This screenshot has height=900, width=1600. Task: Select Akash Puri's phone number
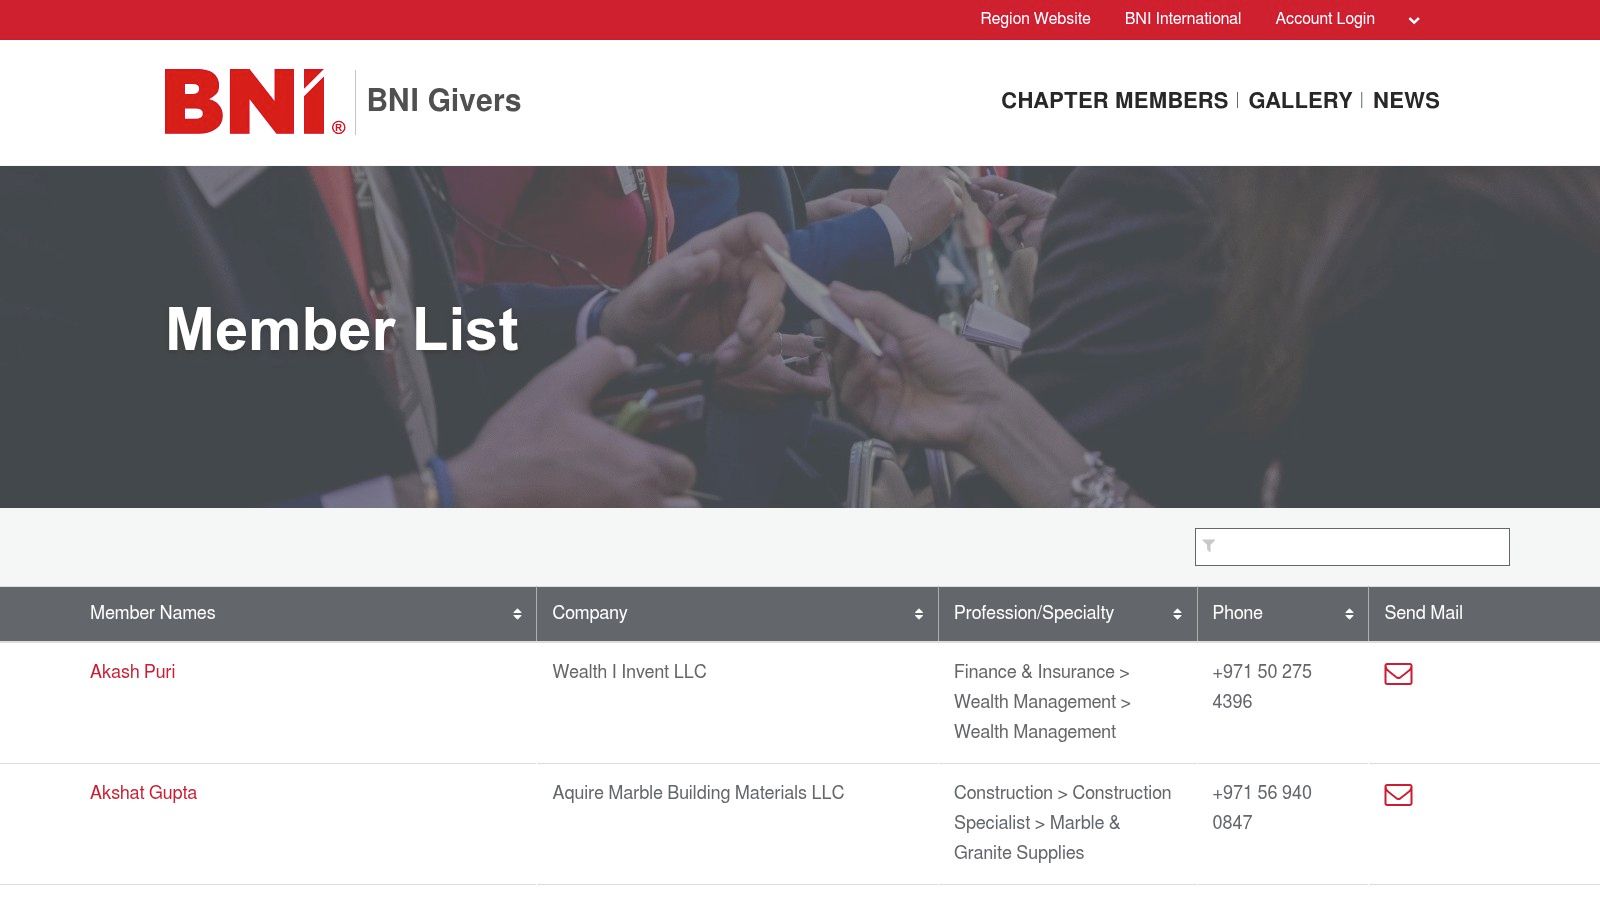(x=1261, y=686)
